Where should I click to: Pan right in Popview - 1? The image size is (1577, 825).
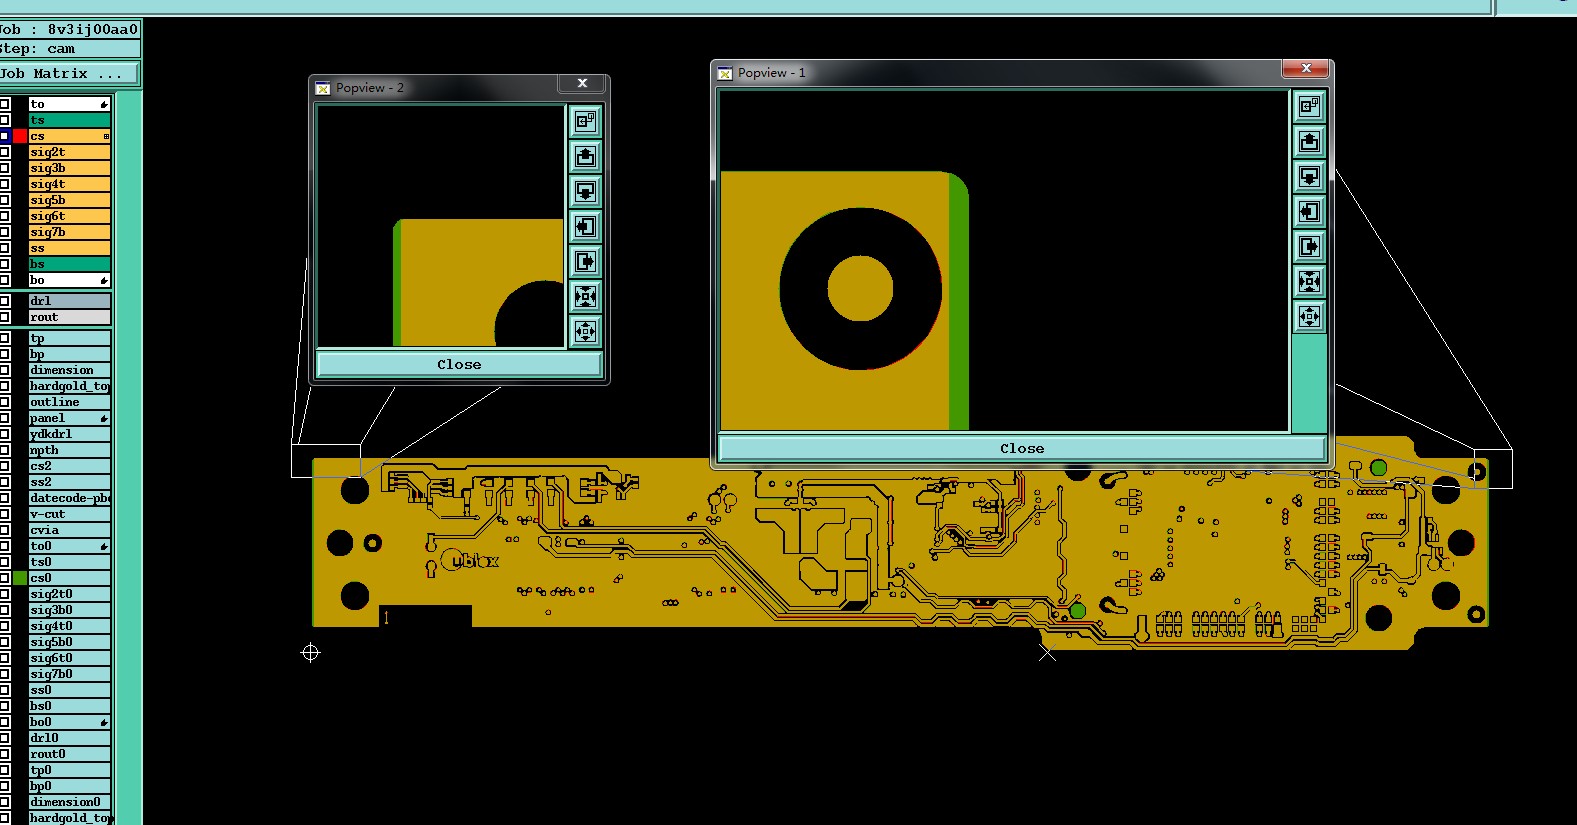click(1309, 247)
